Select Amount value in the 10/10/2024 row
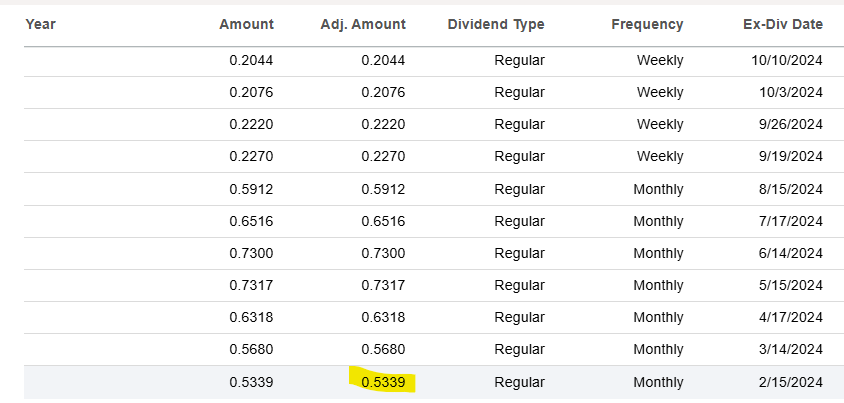The height and width of the screenshot is (403, 844). (x=251, y=60)
